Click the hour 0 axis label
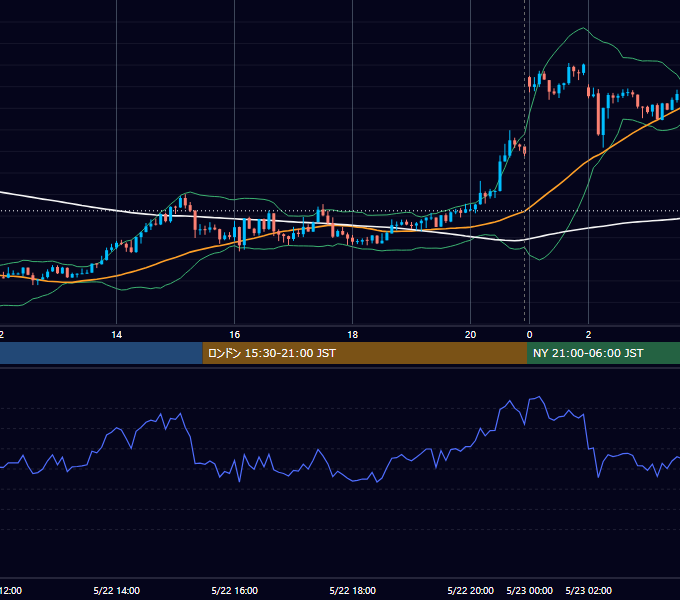Screen dimensions: 680x600 pyautogui.click(x=530, y=335)
